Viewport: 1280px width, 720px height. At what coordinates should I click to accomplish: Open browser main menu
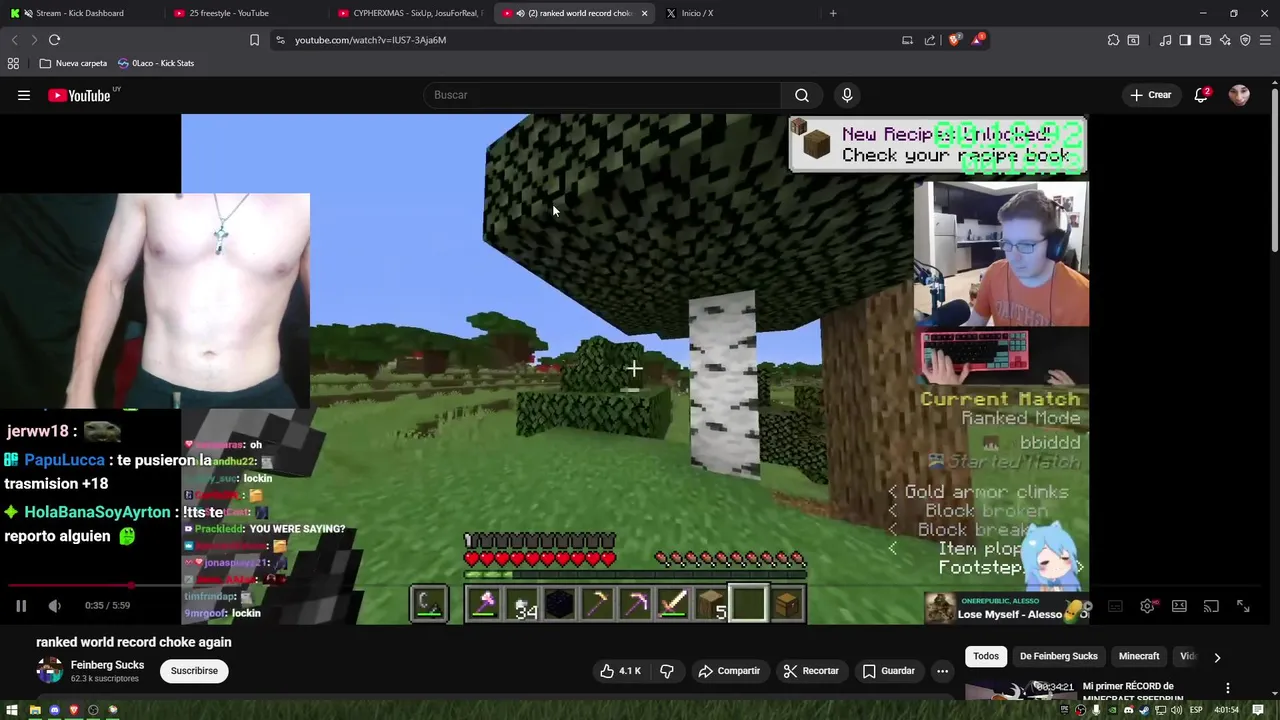click(x=1265, y=40)
